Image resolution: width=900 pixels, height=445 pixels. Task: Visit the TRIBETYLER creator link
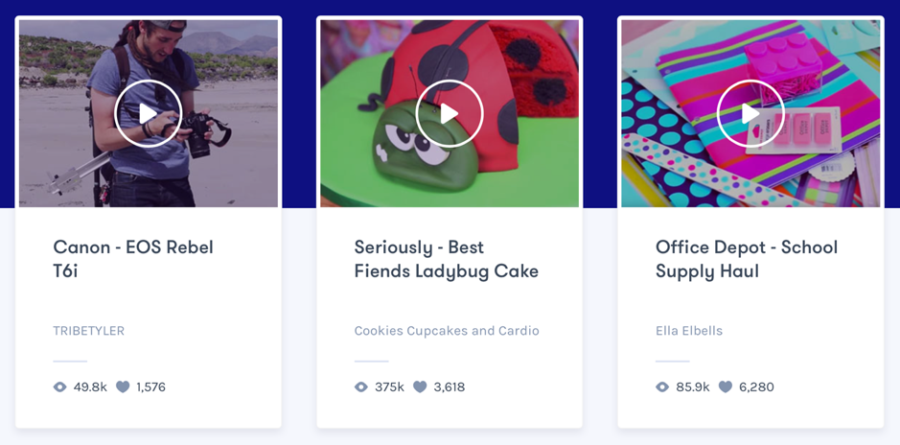[89, 331]
